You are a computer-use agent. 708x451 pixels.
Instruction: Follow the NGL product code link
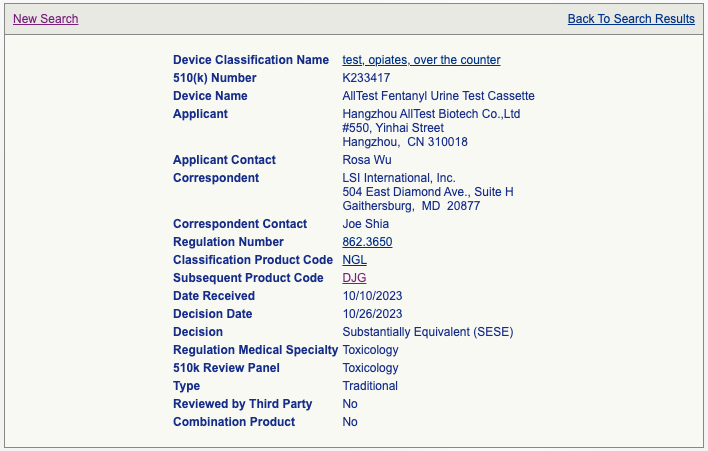pyautogui.click(x=354, y=260)
